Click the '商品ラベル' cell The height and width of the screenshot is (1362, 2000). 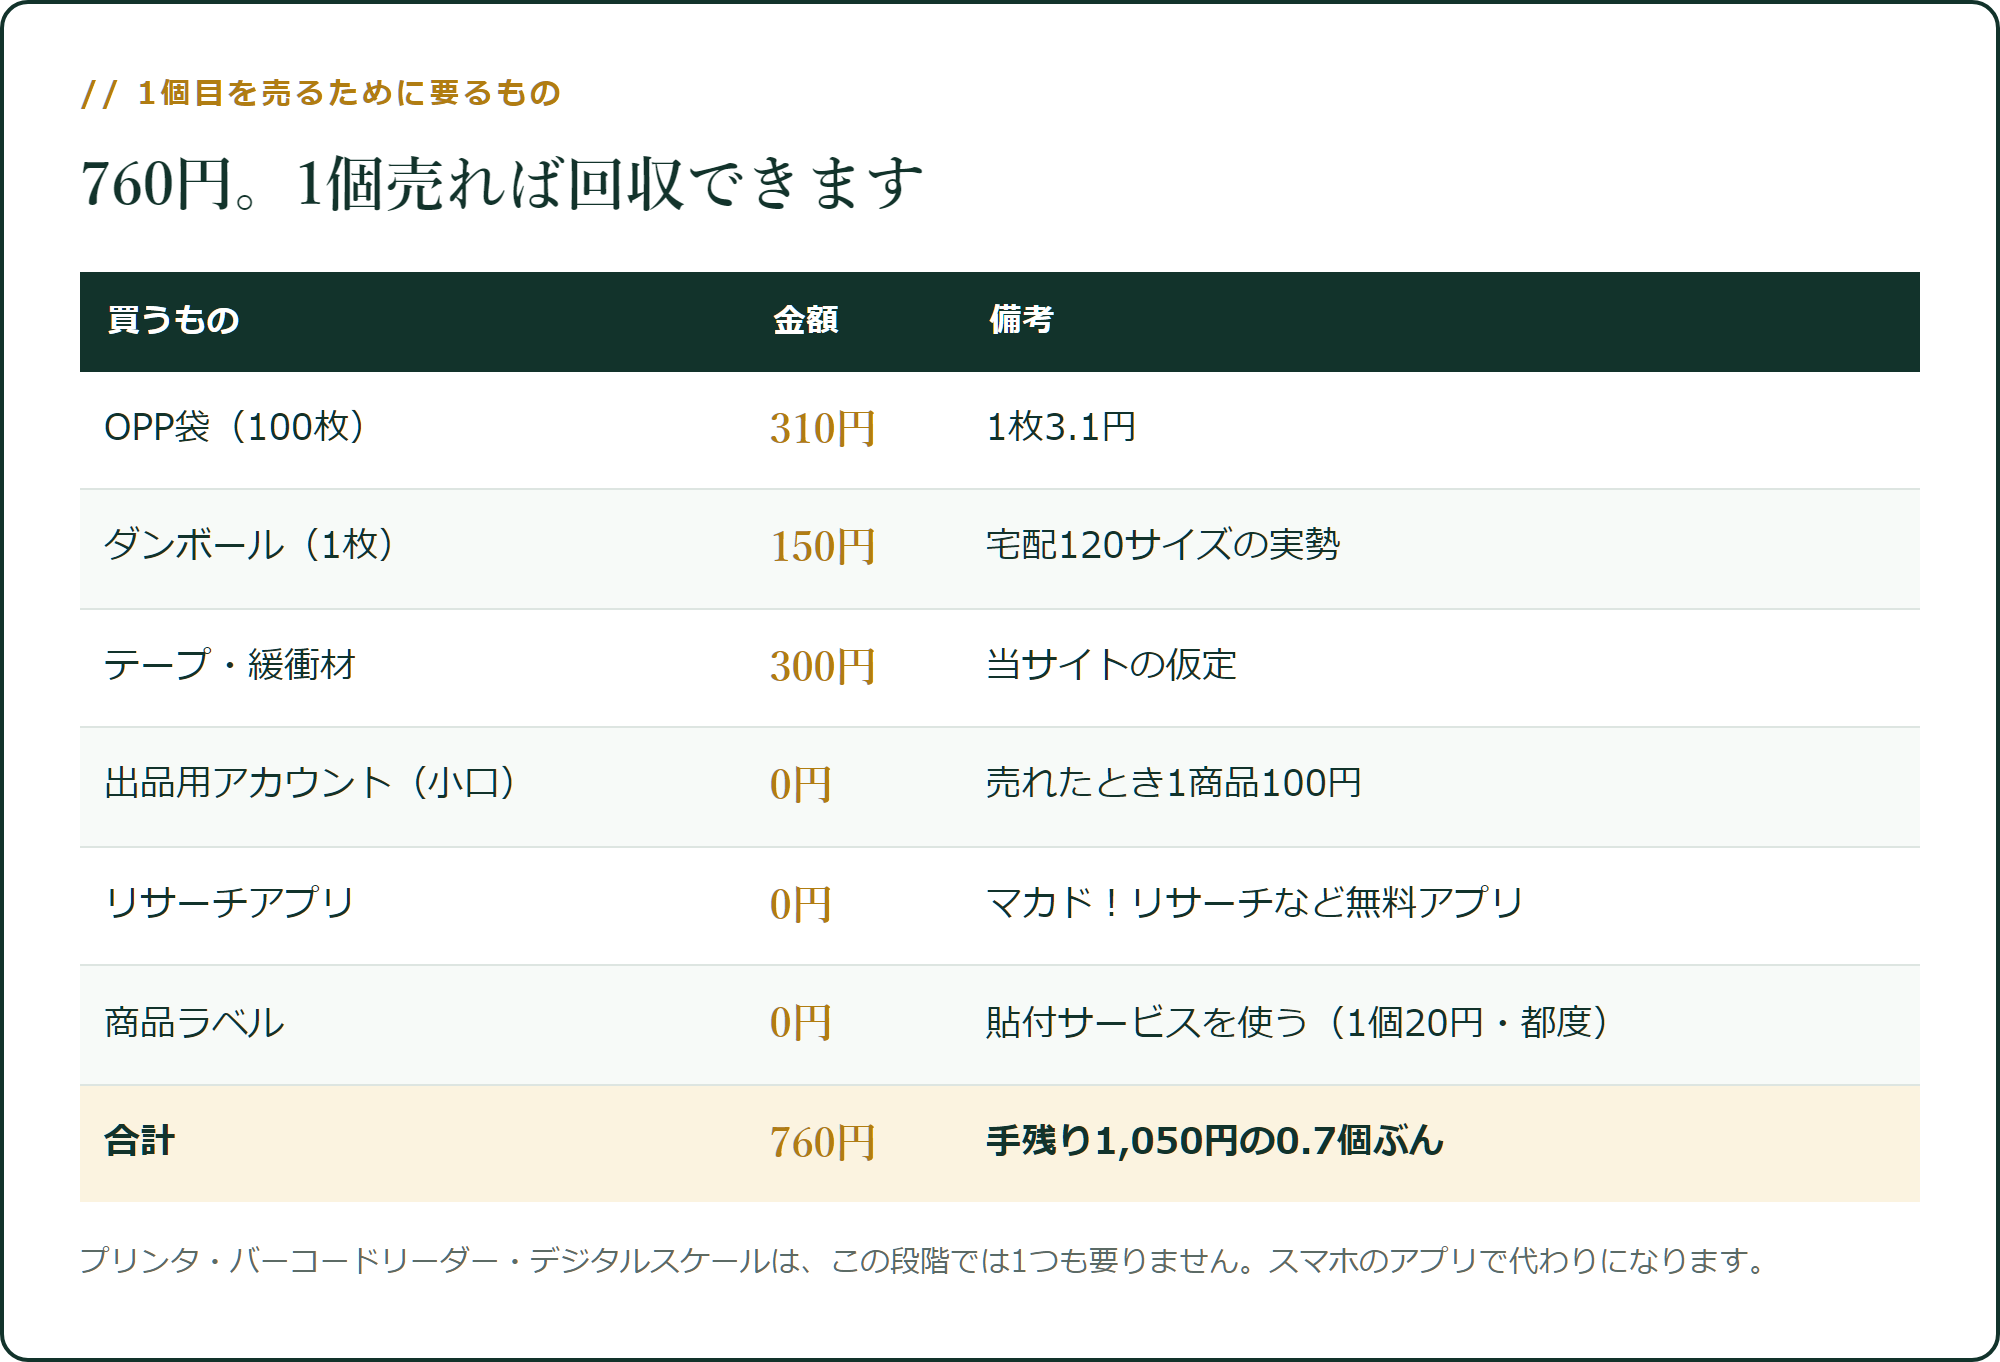click(x=194, y=1023)
